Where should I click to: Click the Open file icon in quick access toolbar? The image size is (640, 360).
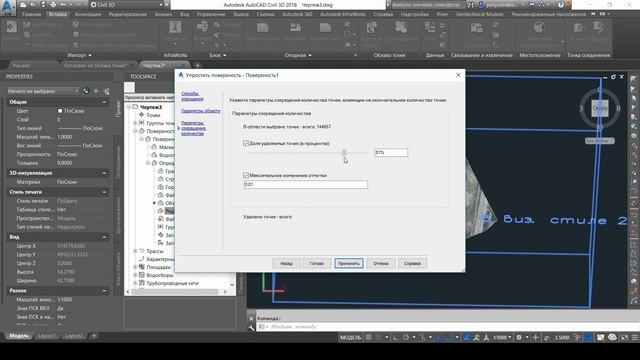coord(33,5)
